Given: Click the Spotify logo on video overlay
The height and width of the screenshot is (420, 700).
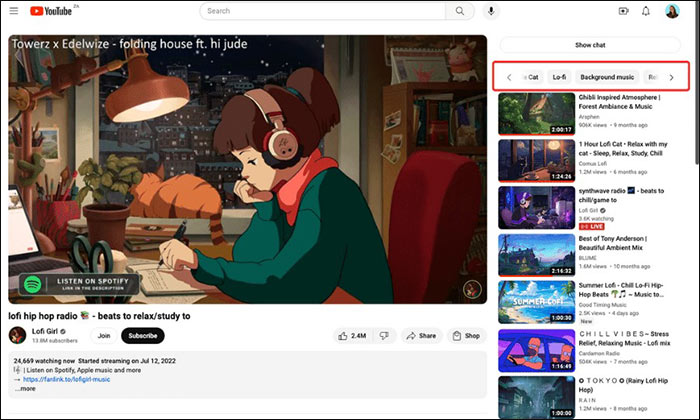Looking at the screenshot, I should (33, 284).
